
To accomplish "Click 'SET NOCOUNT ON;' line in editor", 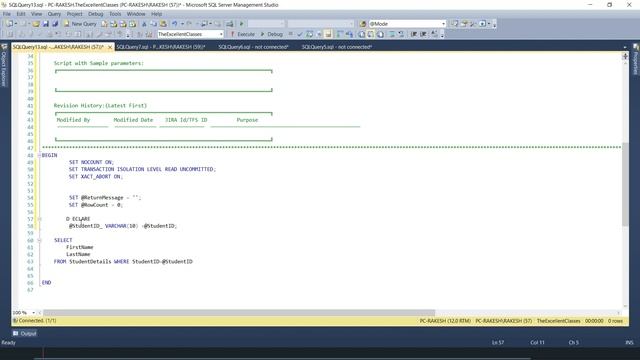I will [91, 162].
